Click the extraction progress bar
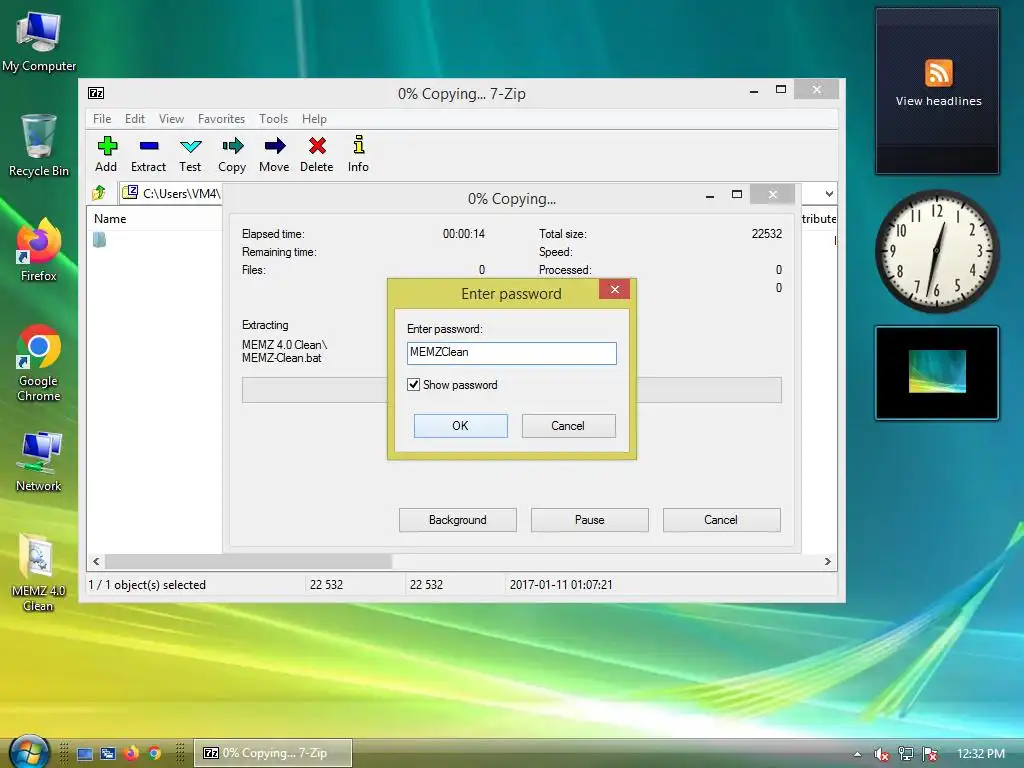The image size is (1024, 768). pyautogui.click(x=511, y=390)
